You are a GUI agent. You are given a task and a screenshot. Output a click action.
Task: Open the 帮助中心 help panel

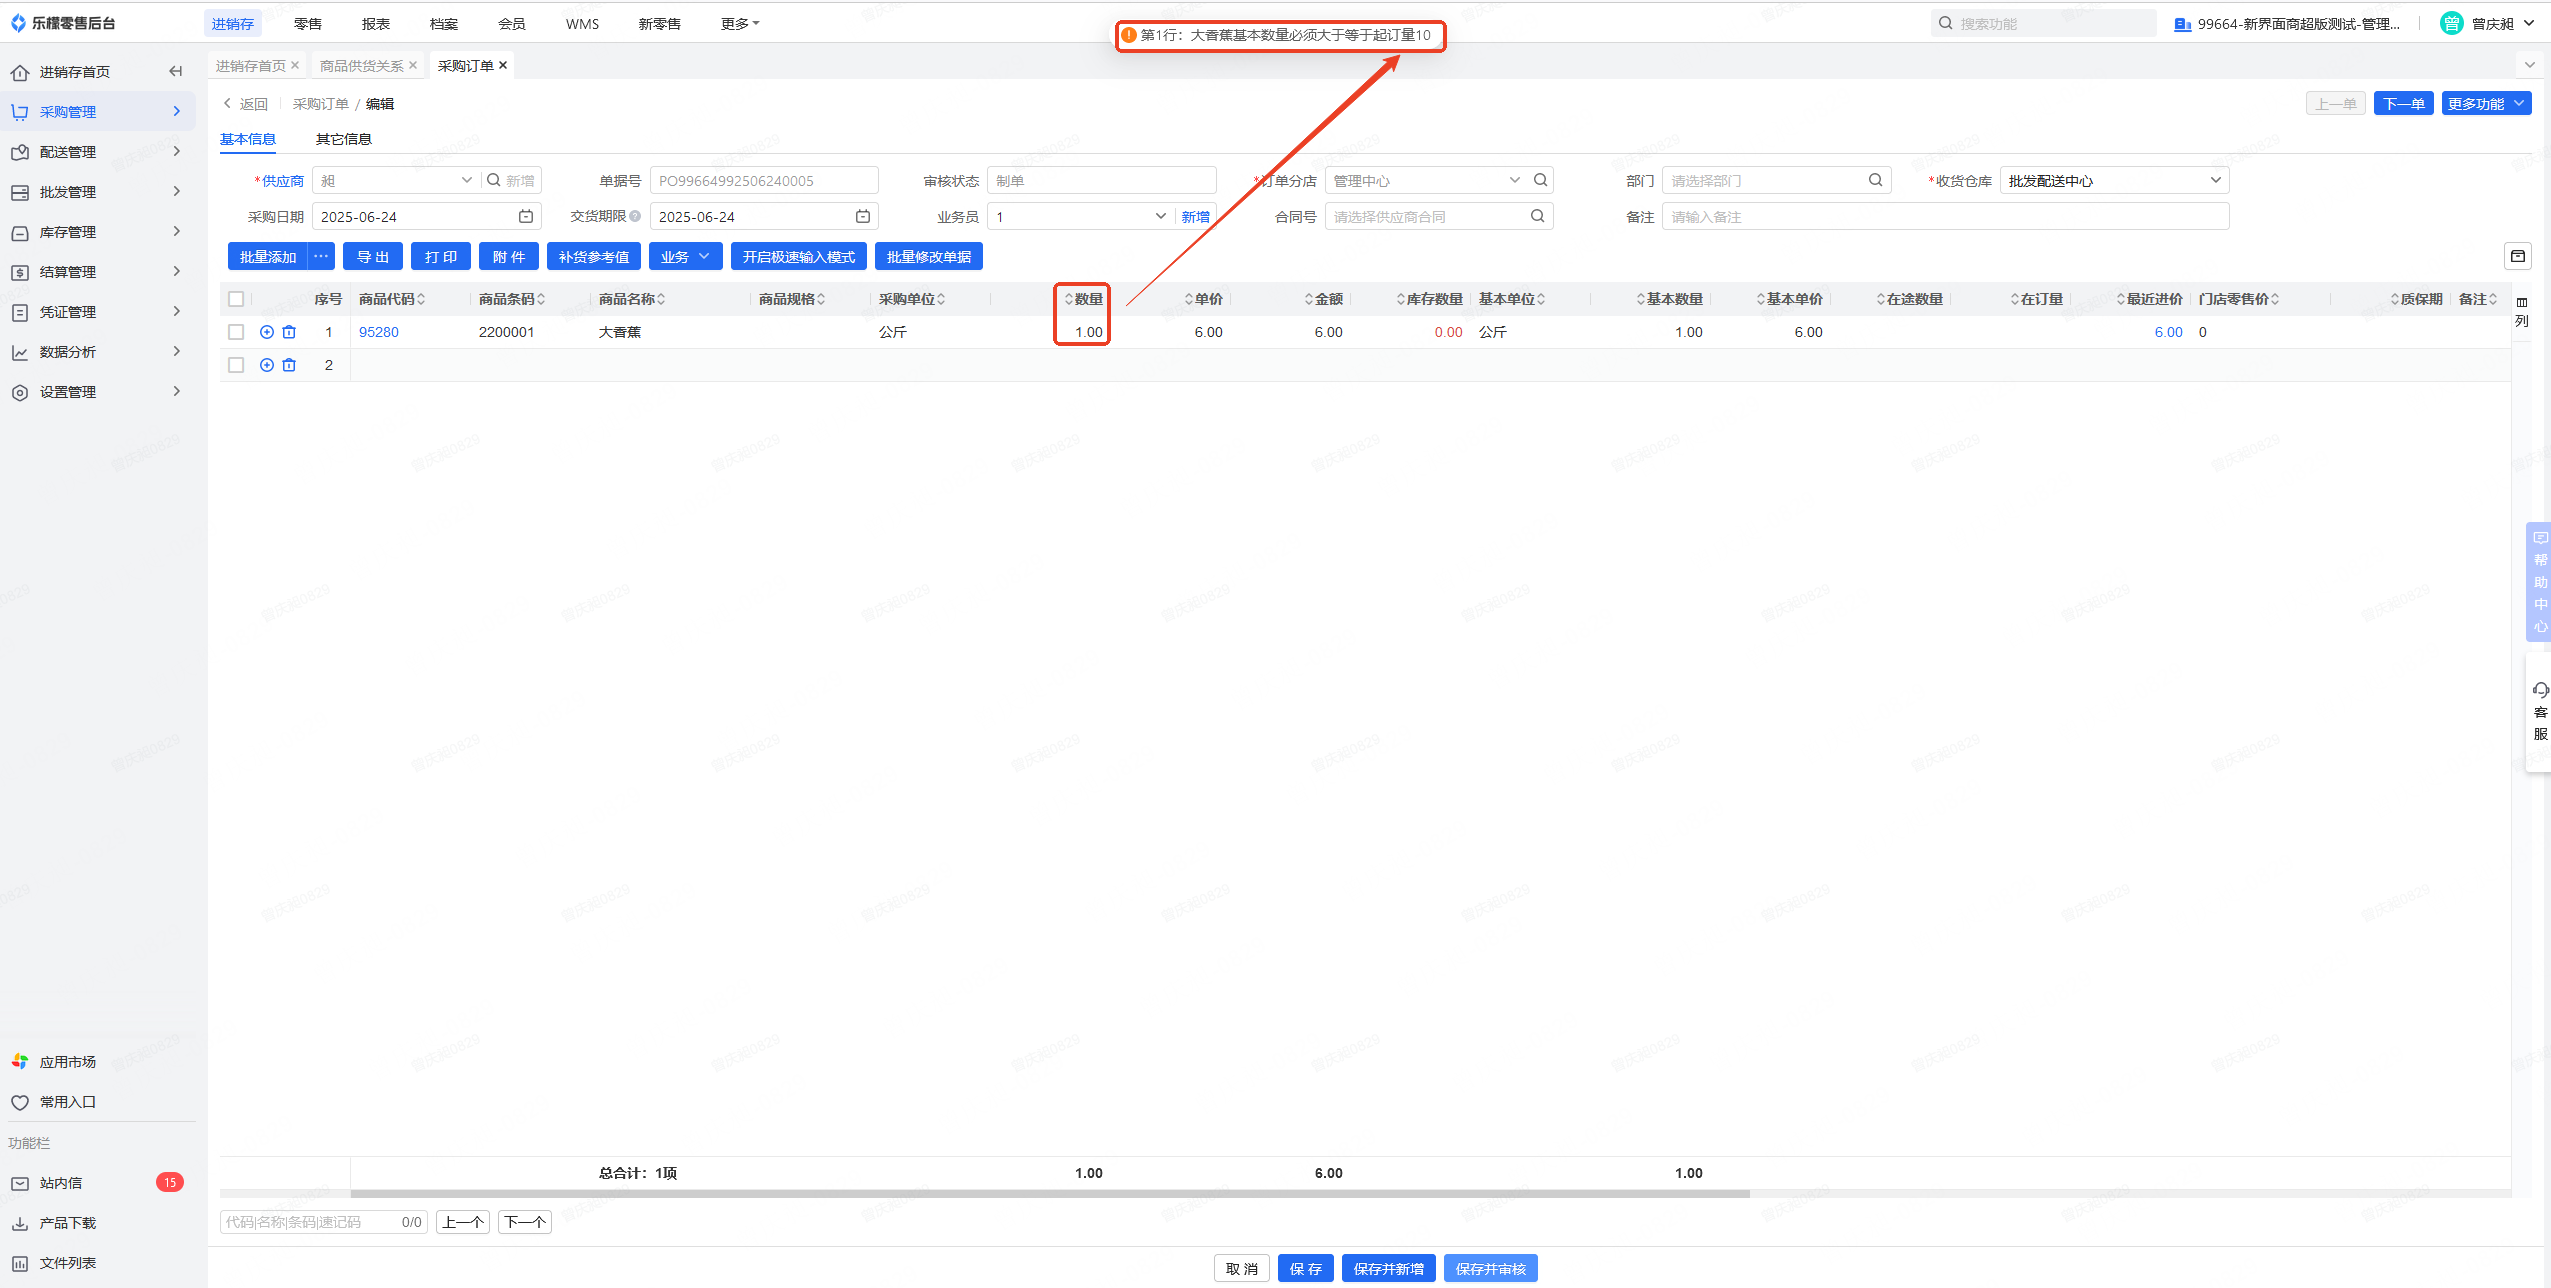click(x=2540, y=582)
